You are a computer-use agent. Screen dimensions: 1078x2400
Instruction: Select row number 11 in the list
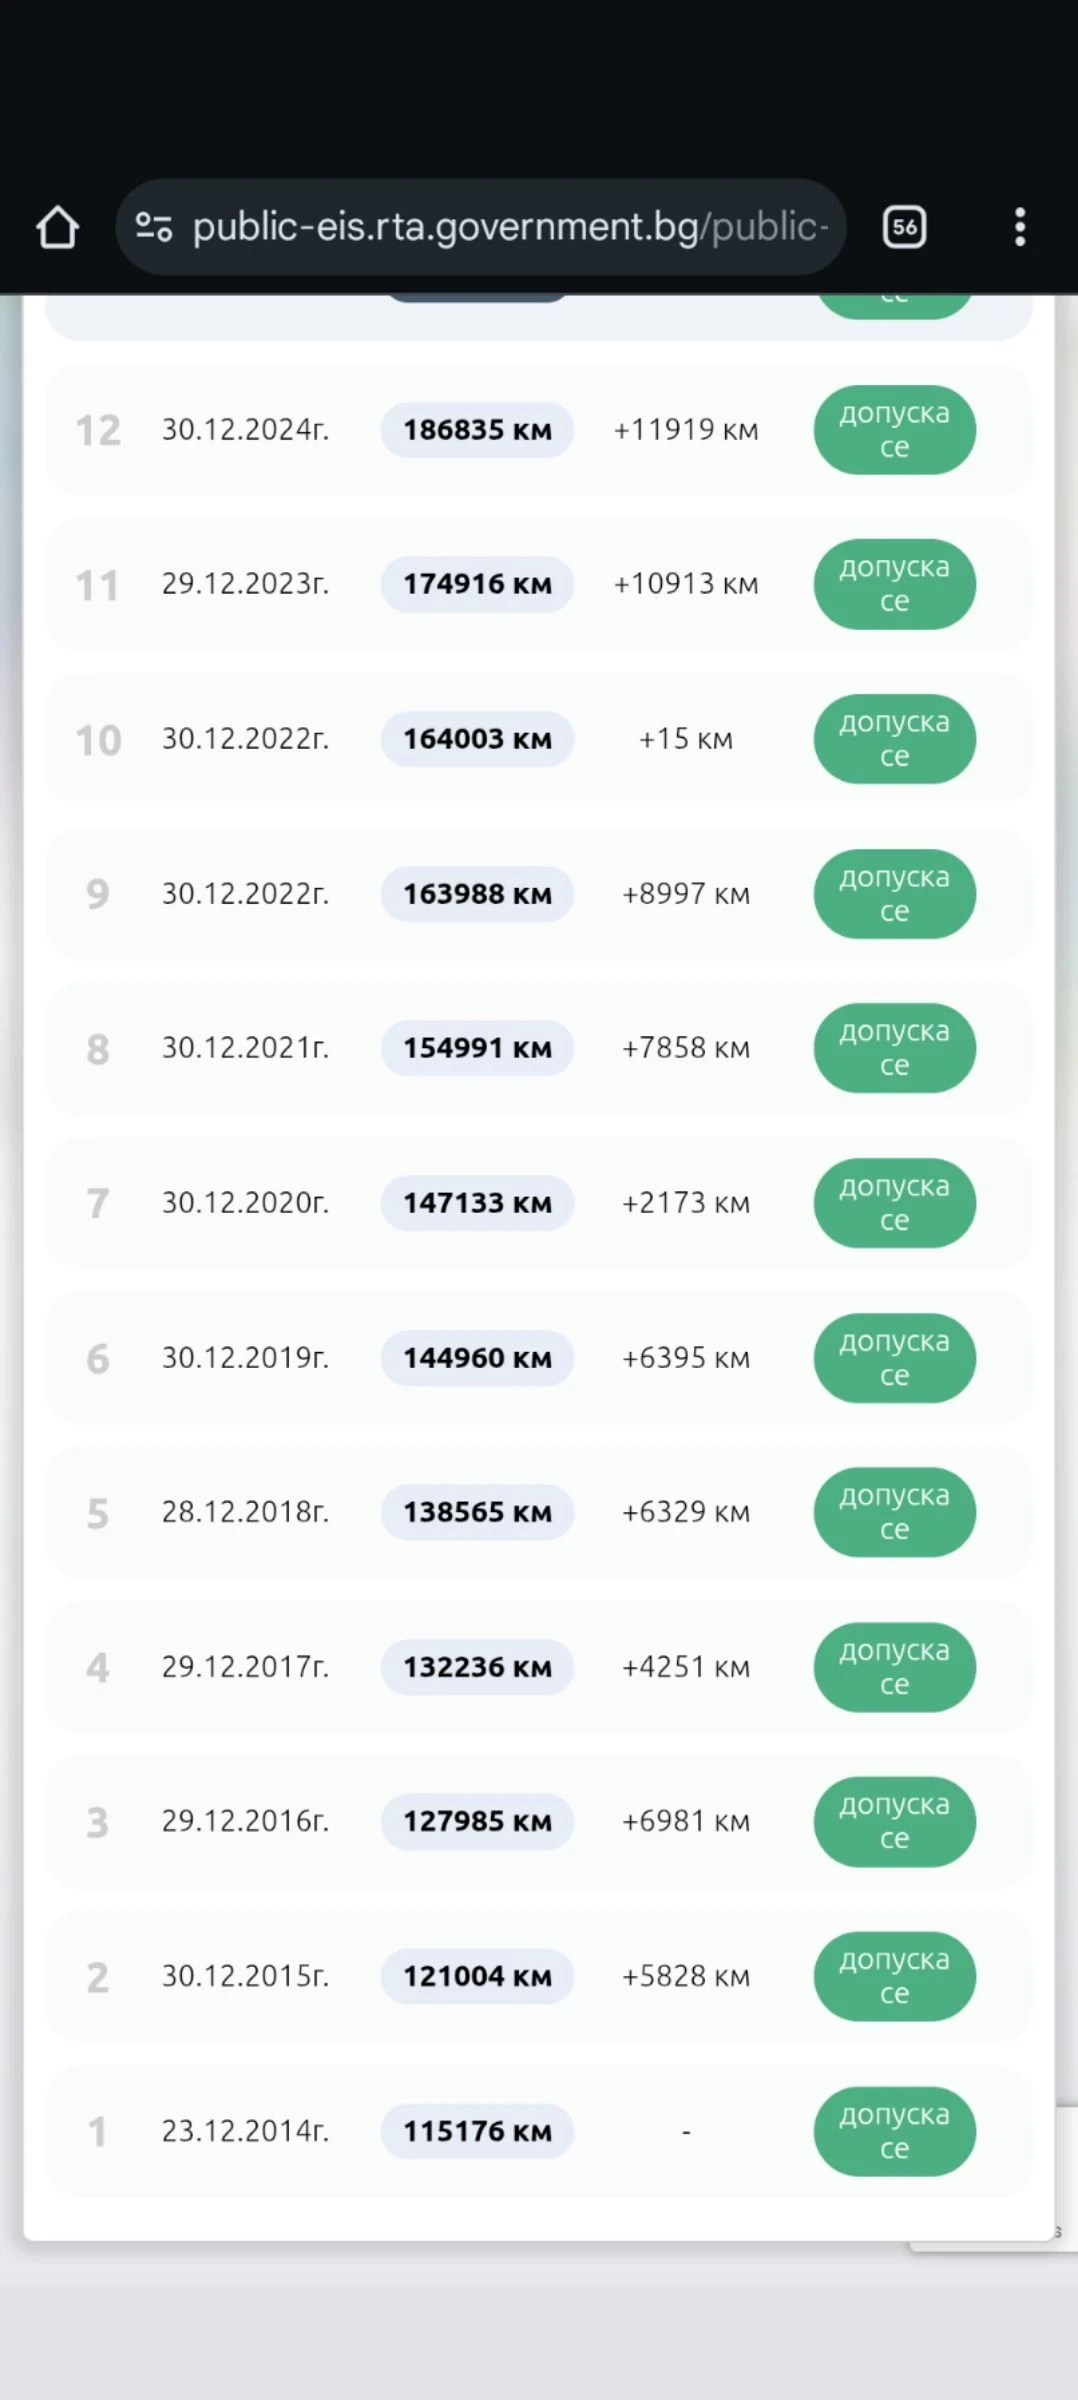point(97,585)
